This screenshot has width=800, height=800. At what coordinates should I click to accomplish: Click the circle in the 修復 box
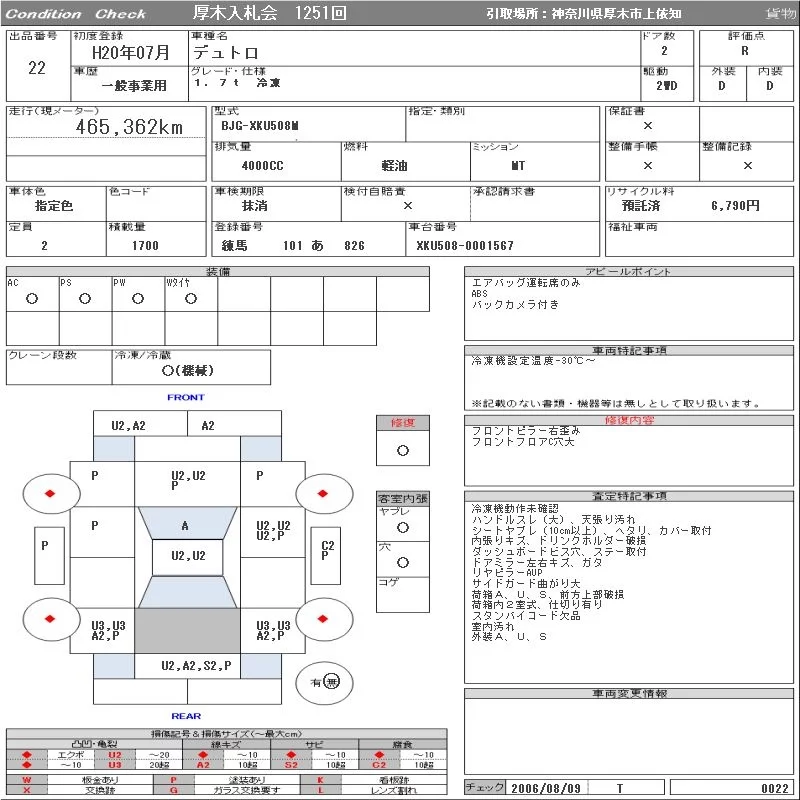coord(403,451)
